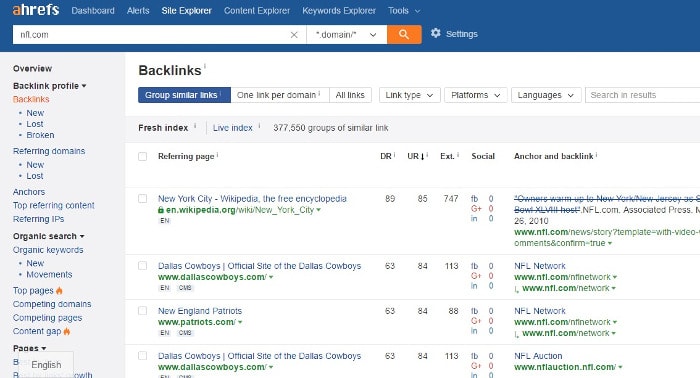Viewport: 700px width, 378px height.
Task: Click UR column sort arrow
Action: pyautogui.click(x=422, y=157)
